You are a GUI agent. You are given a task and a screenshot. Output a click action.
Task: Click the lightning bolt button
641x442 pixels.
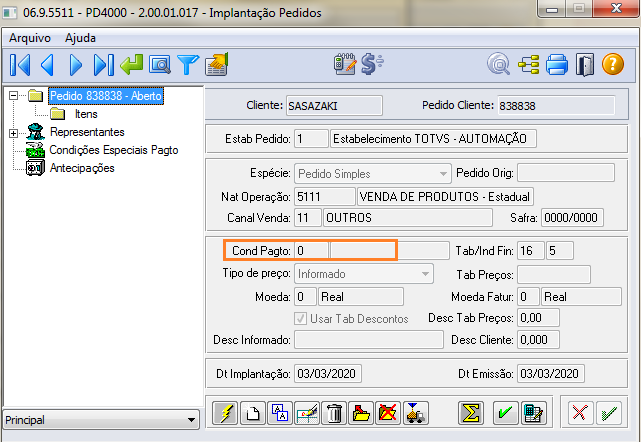[x=225, y=413]
